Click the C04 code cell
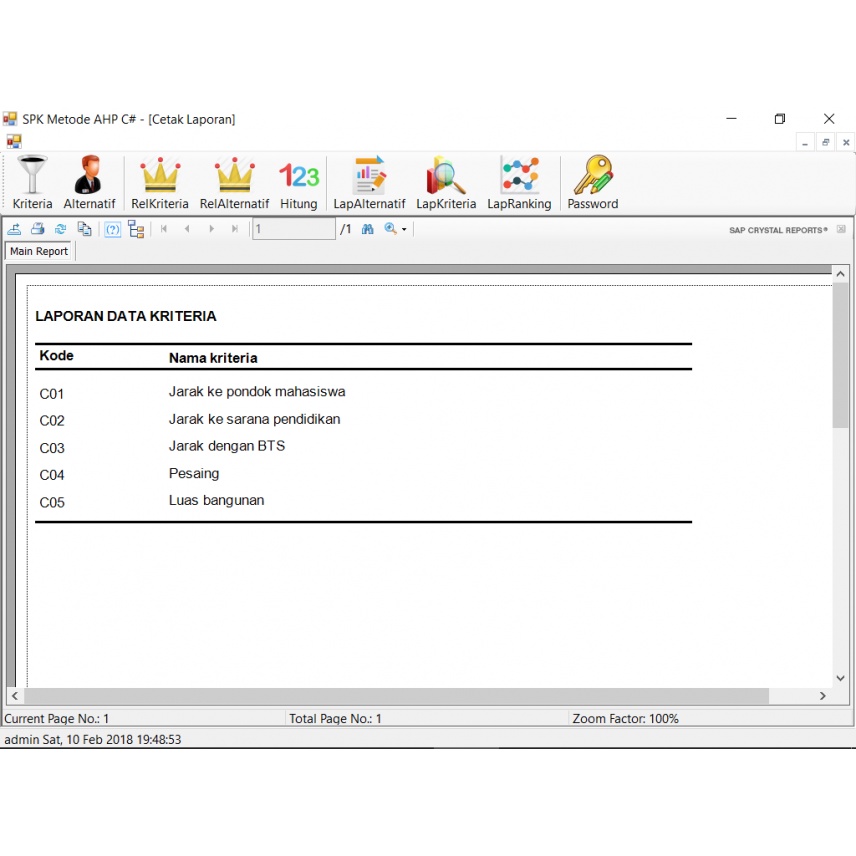The height and width of the screenshot is (856, 856). (x=52, y=475)
